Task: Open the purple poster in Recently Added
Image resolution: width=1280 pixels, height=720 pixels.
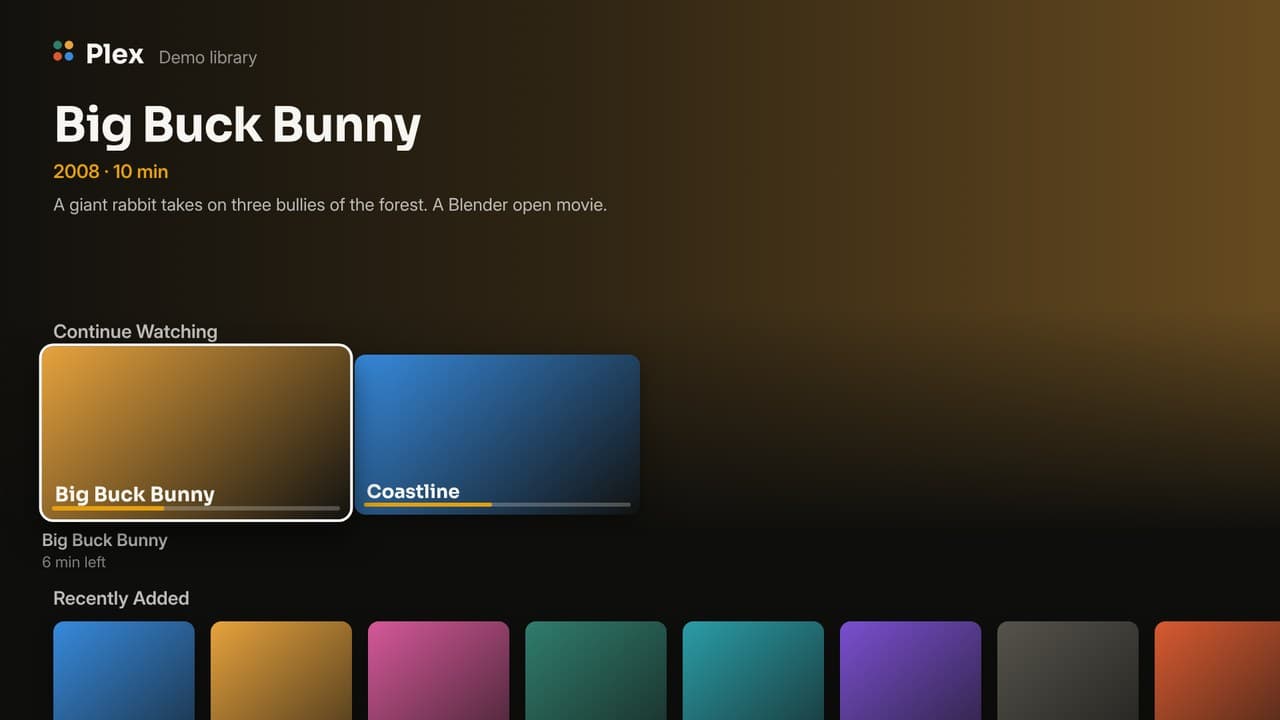Action: click(911, 670)
